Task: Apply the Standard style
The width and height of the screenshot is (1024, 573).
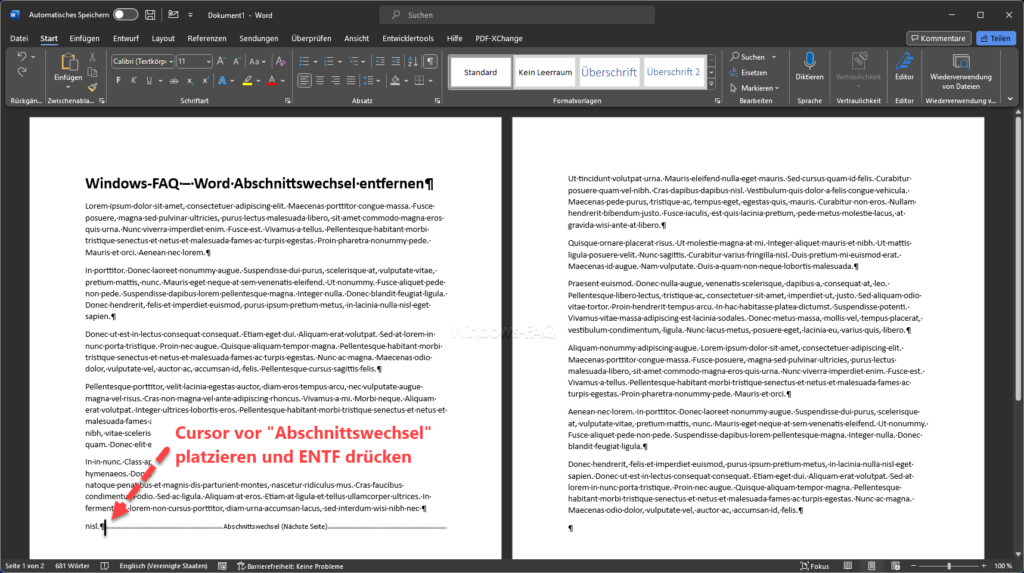Action: pyautogui.click(x=481, y=72)
